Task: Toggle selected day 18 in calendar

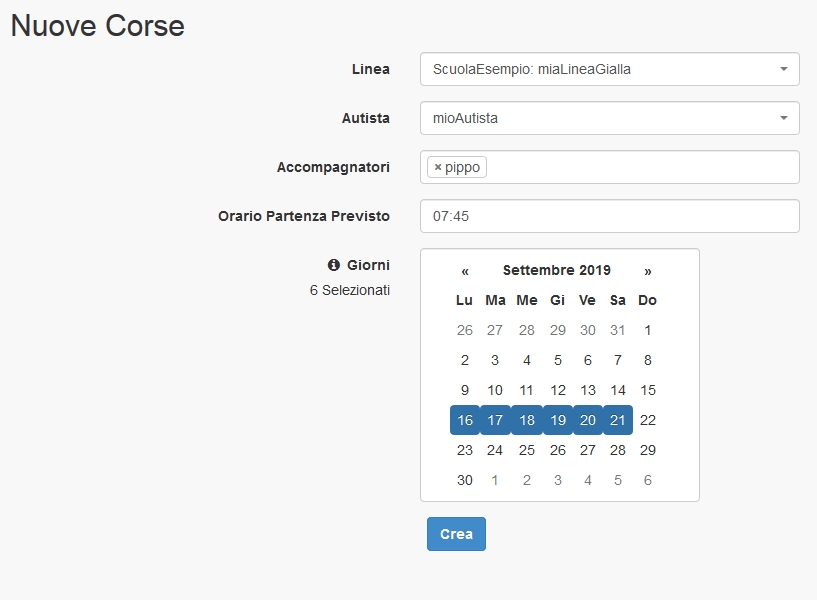Action: pos(527,420)
